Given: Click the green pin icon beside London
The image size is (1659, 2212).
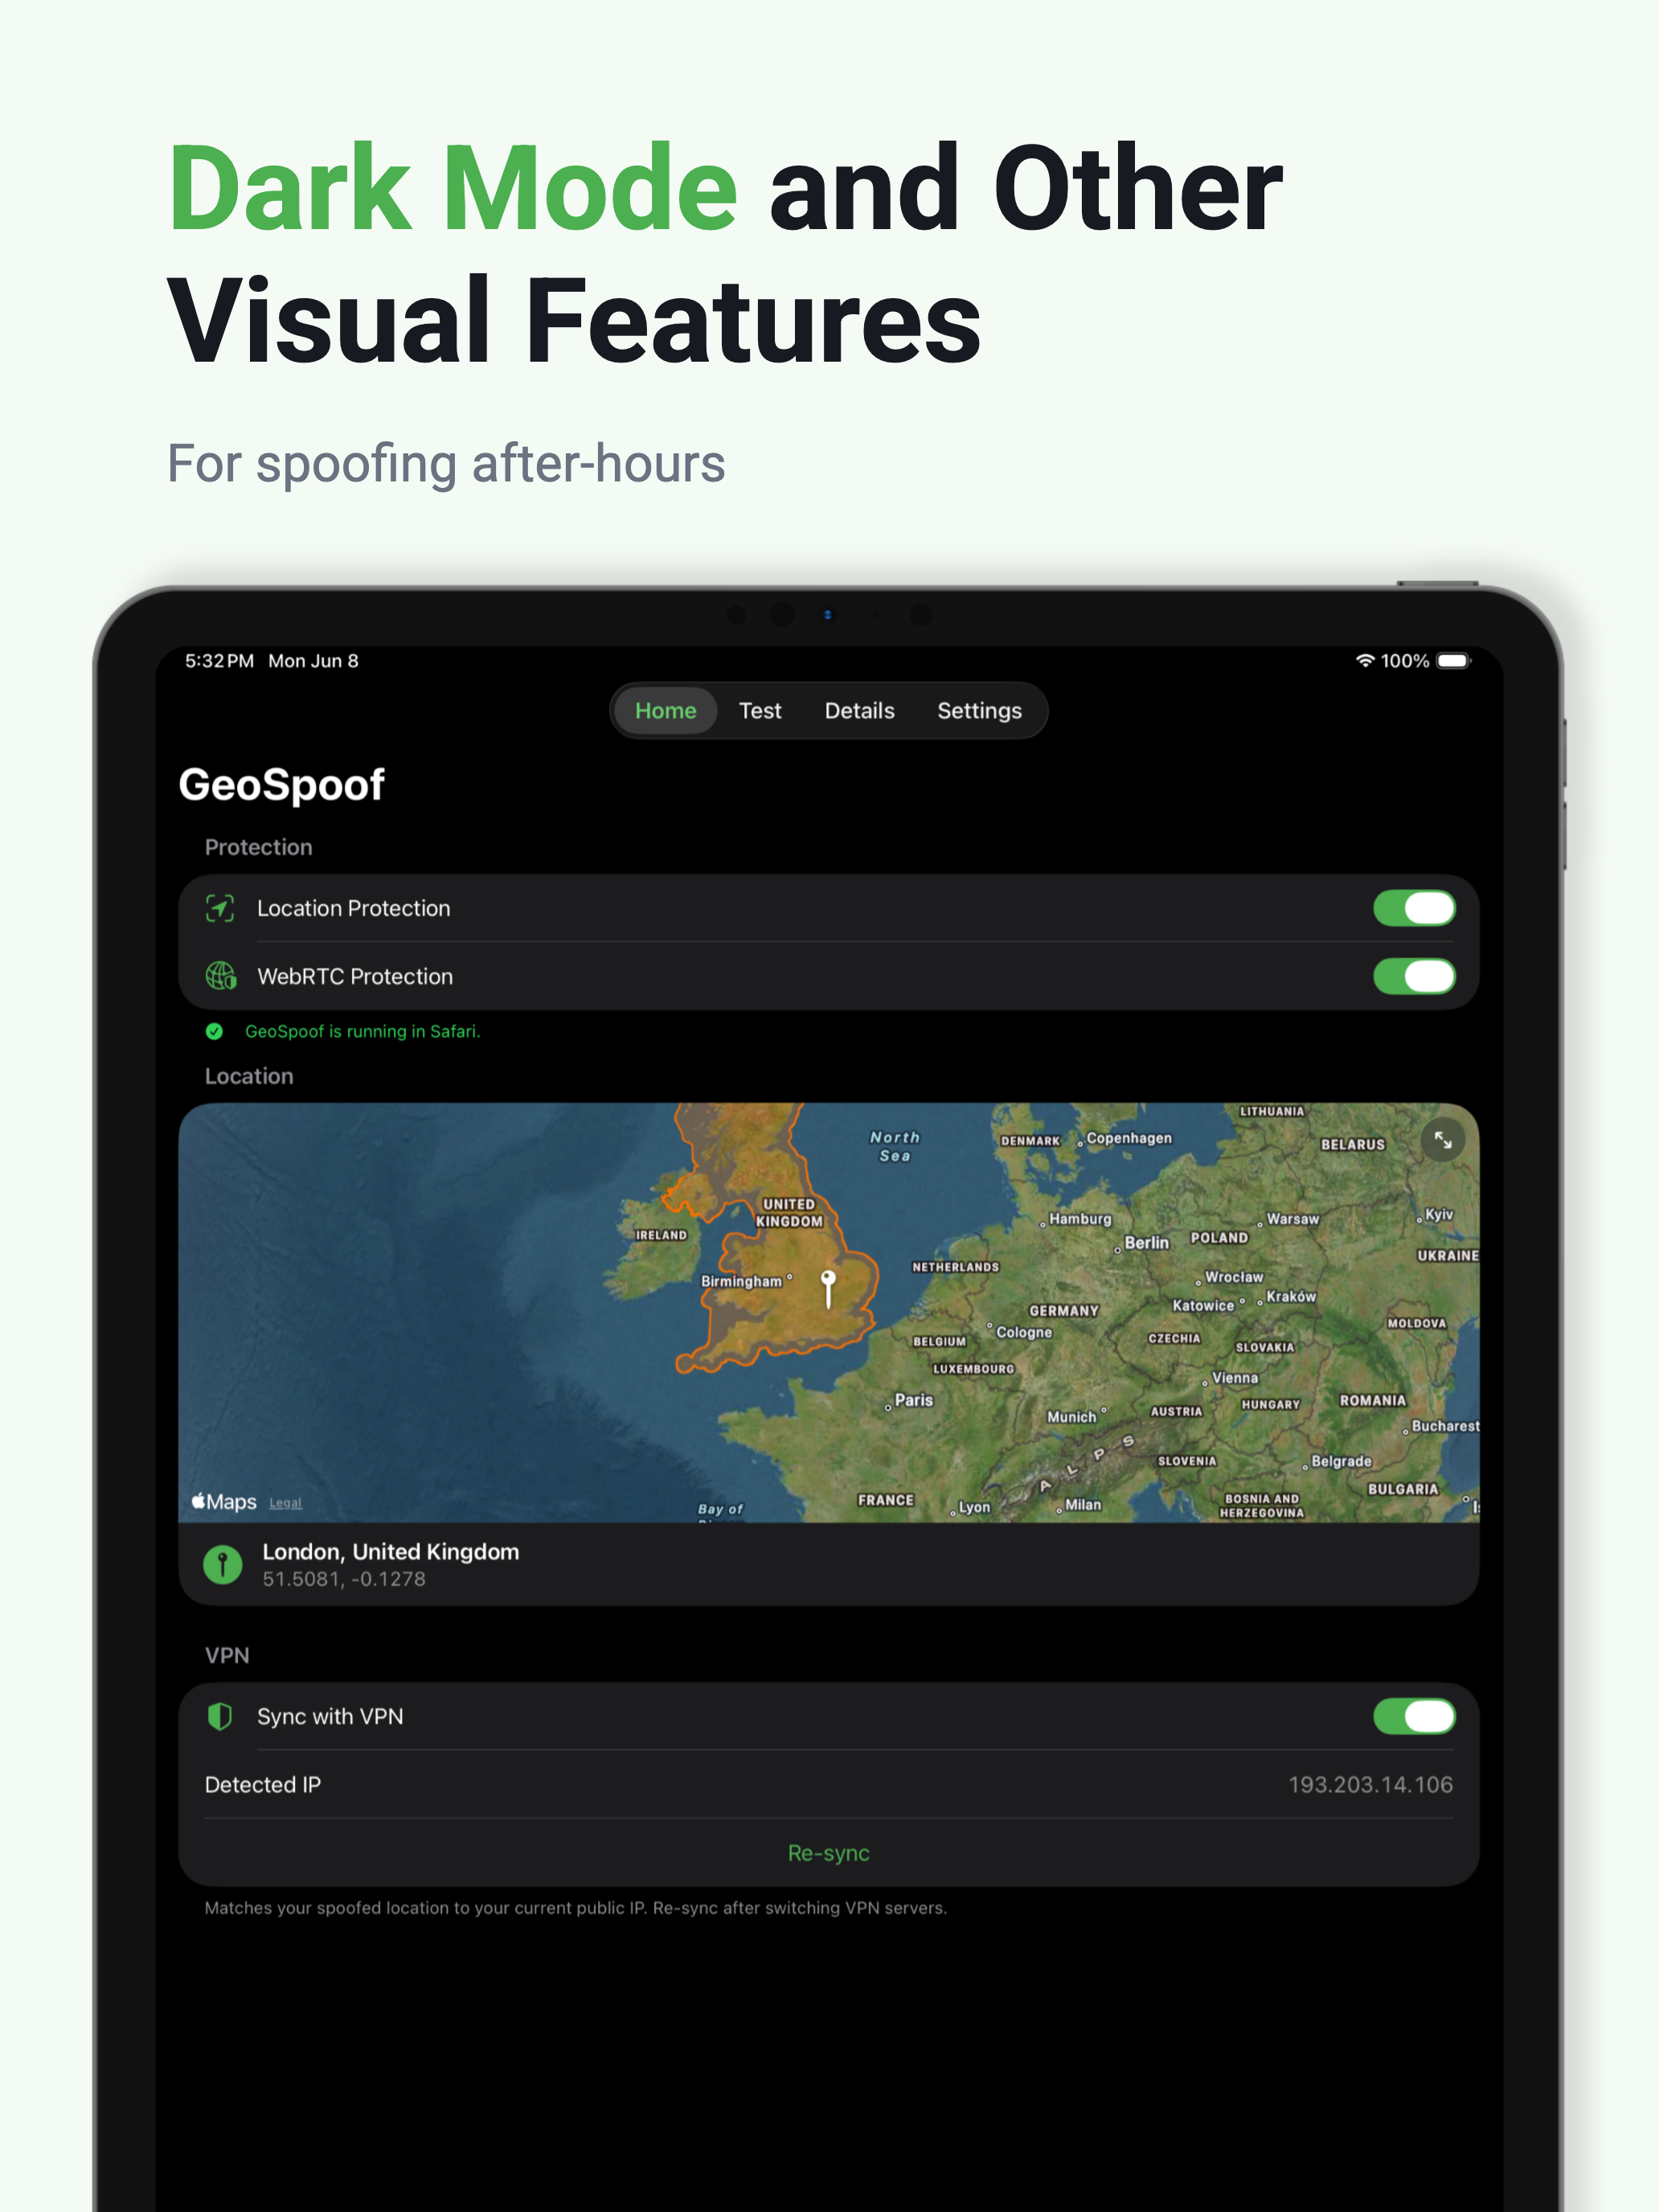Looking at the screenshot, I should coord(222,1564).
